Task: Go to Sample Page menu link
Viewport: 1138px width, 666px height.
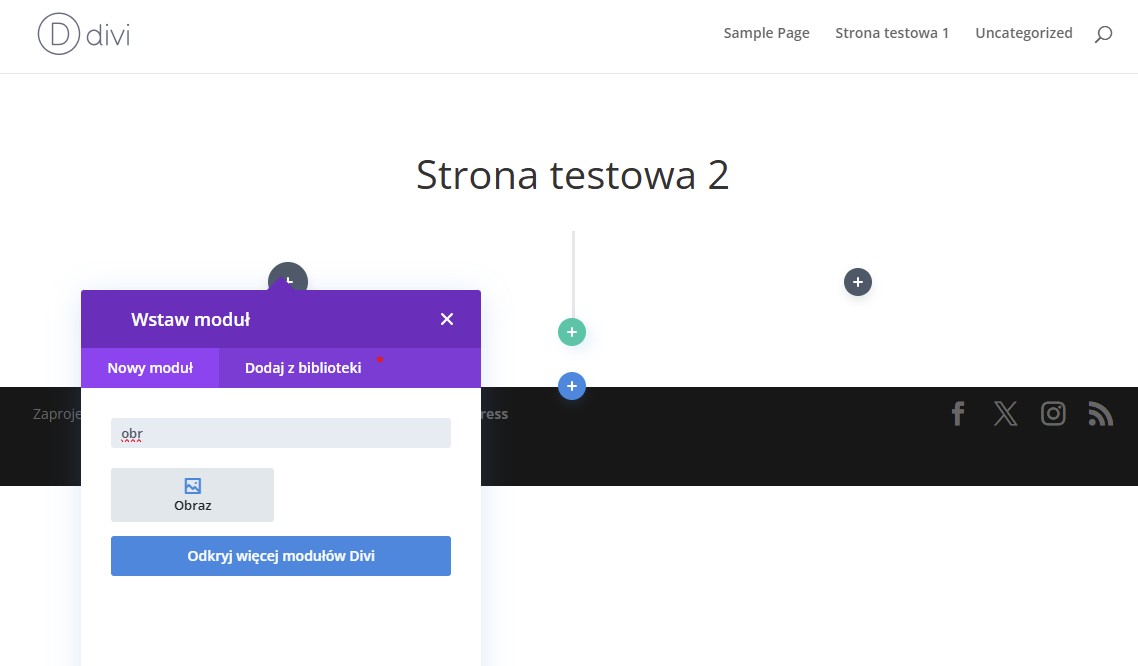Action: (x=766, y=33)
